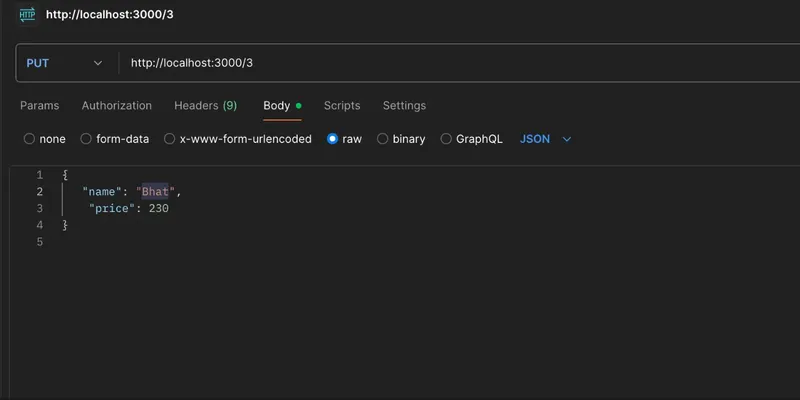Open the JSON format dropdown
The image size is (800, 400).
coord(545,139)
